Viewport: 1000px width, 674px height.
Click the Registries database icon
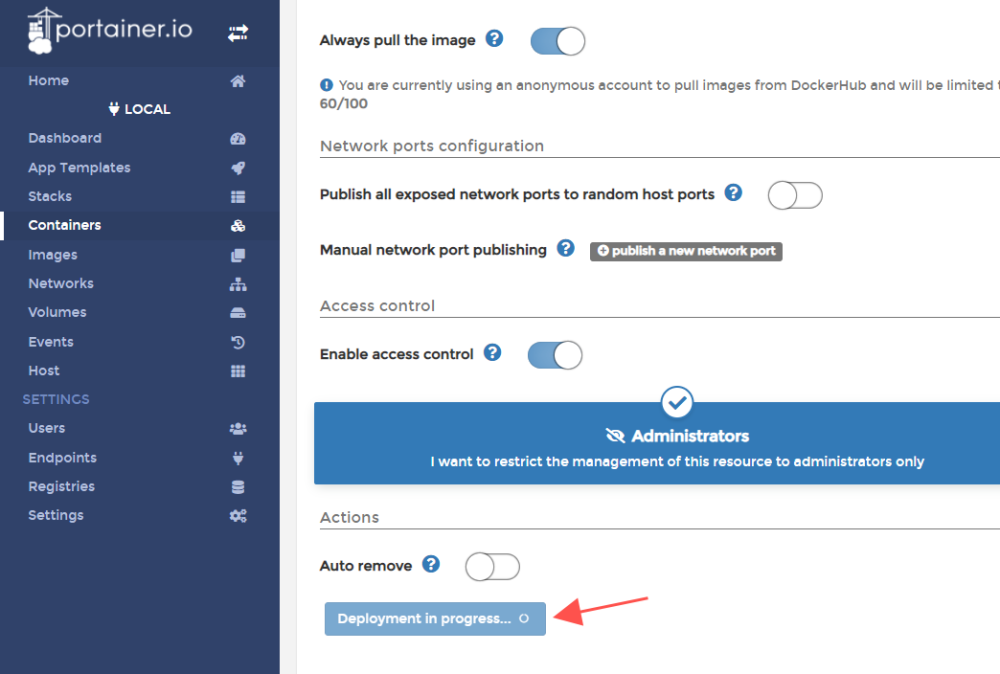238,487
